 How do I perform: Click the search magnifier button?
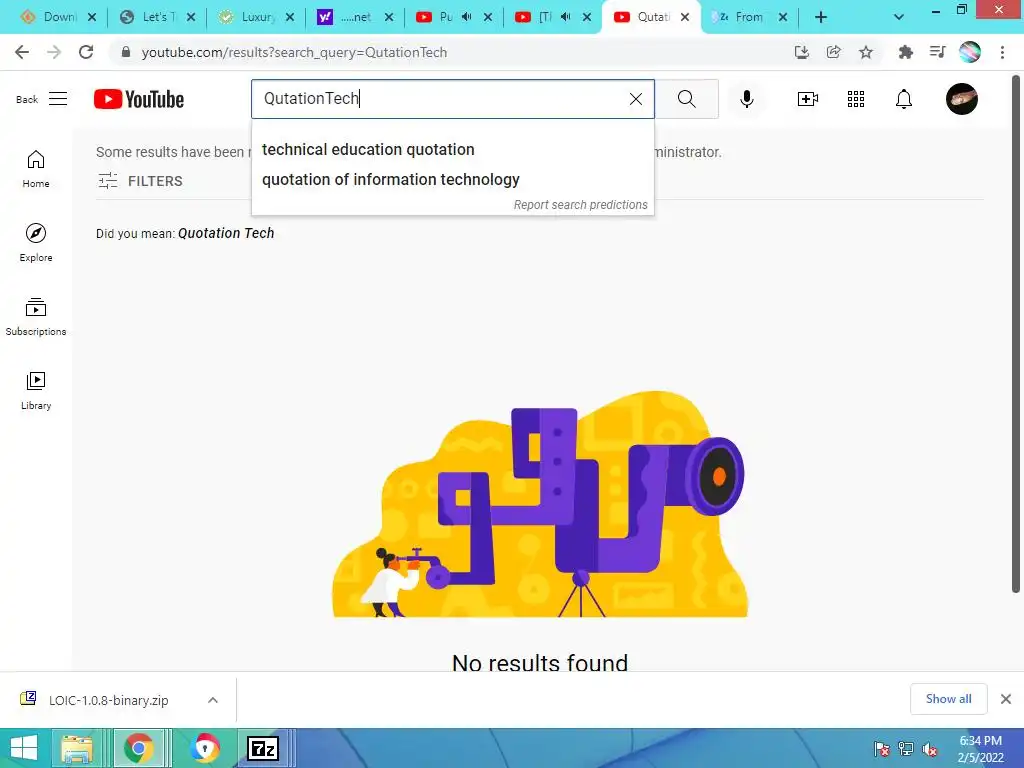click(x=686, y=99)
